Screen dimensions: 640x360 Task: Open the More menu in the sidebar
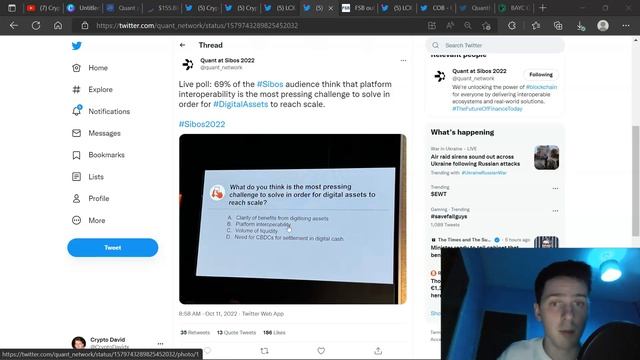click(x=89, y=220)
